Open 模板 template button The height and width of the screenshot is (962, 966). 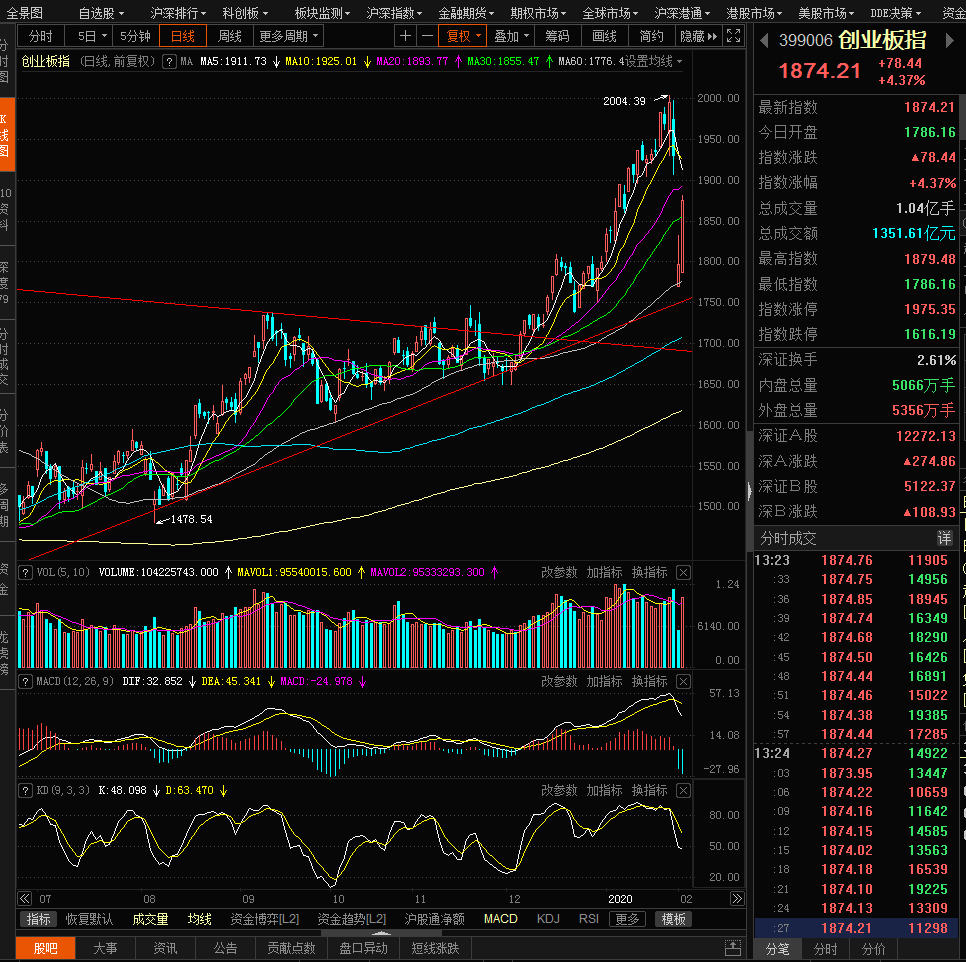tap(673, 920)
